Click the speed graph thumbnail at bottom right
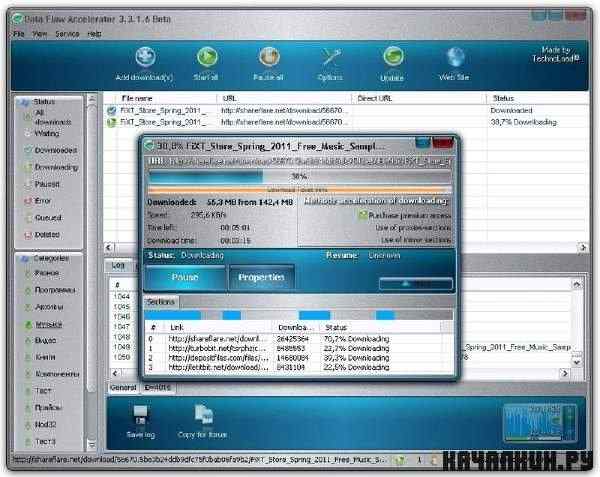This screenshot has height=477, width=600. [540, 423]
